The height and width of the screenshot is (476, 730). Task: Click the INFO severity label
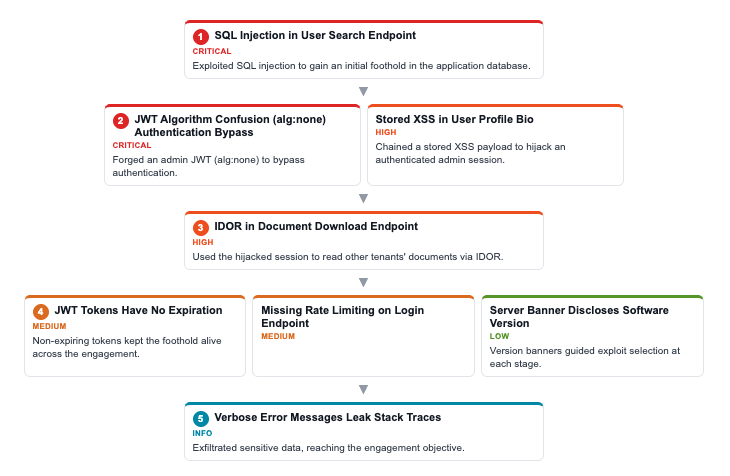(202, 433)
